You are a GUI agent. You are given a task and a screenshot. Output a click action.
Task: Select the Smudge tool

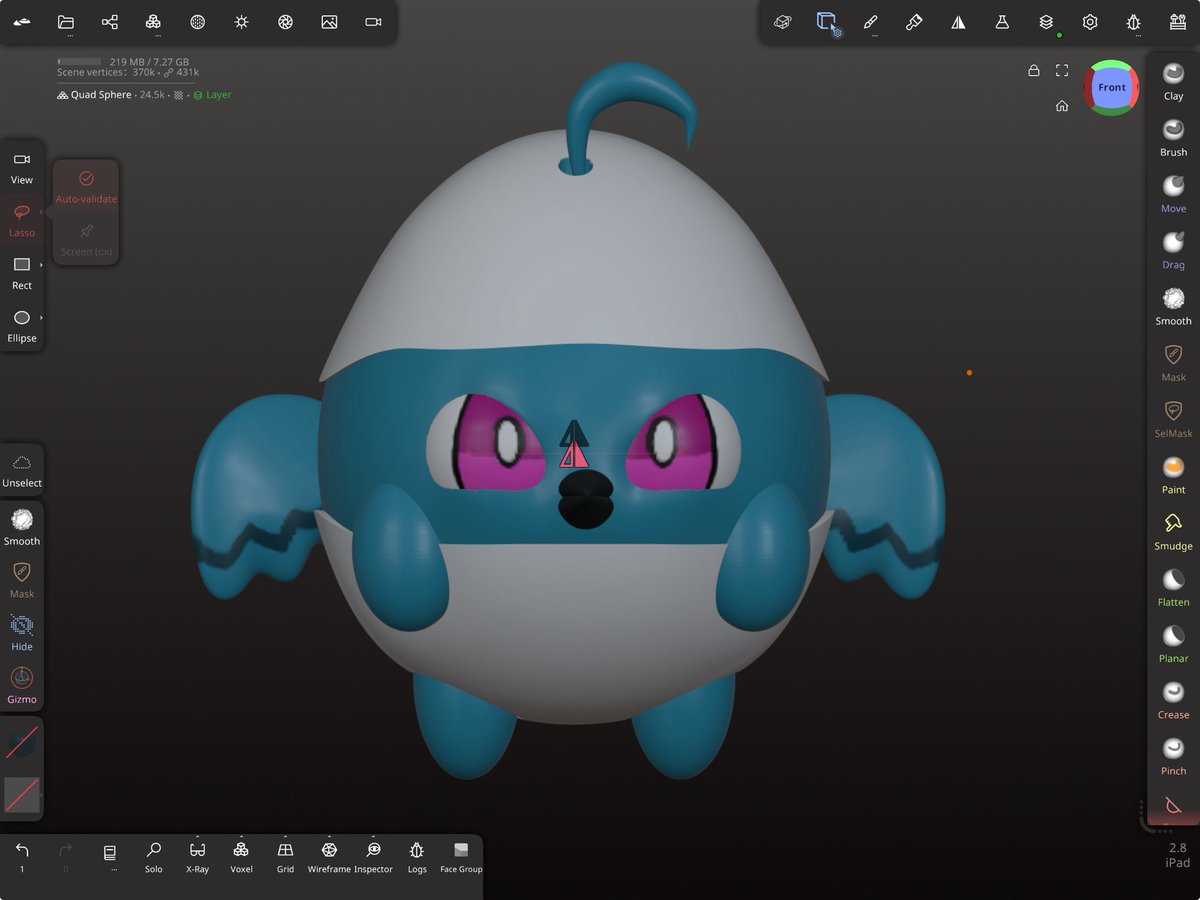1173,531
